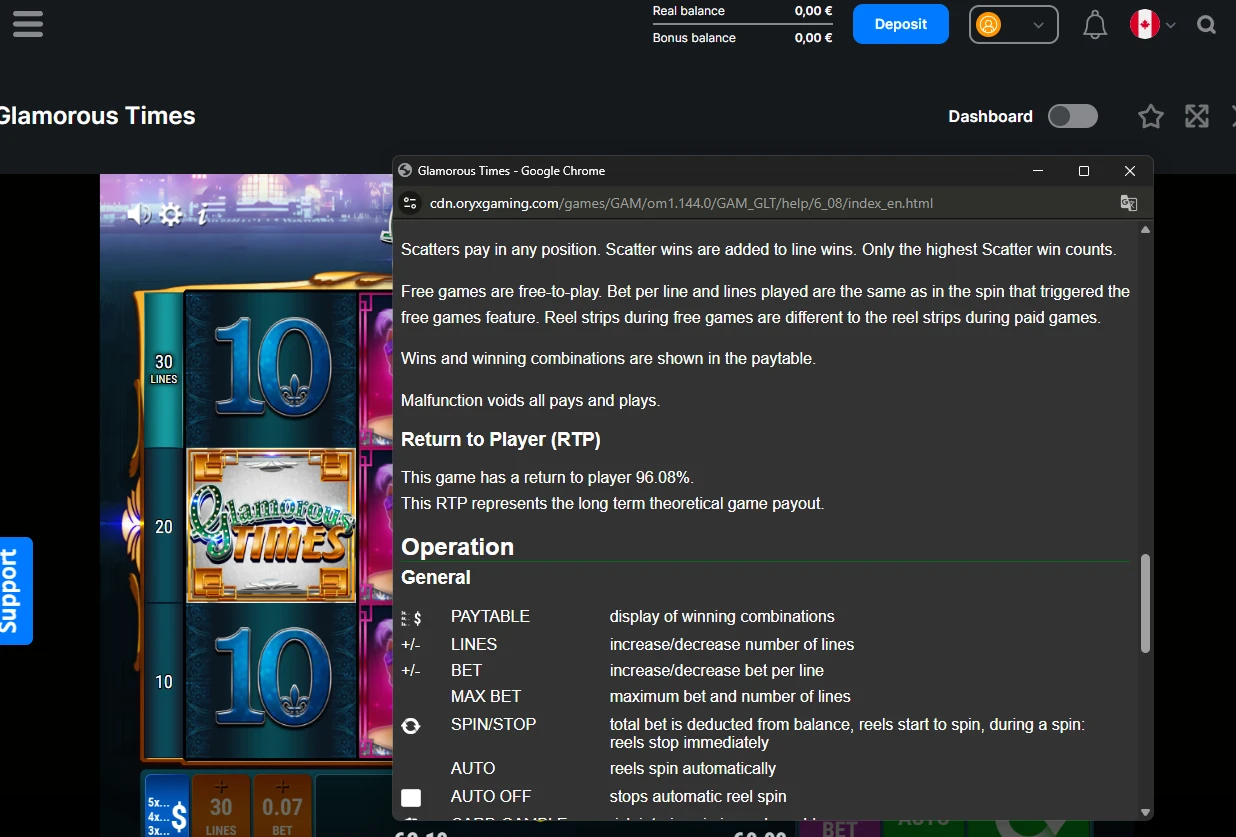The height and width of the screenshot is (837, 1236).
Task: Open the notifications bell
Action: point(1095,25)
